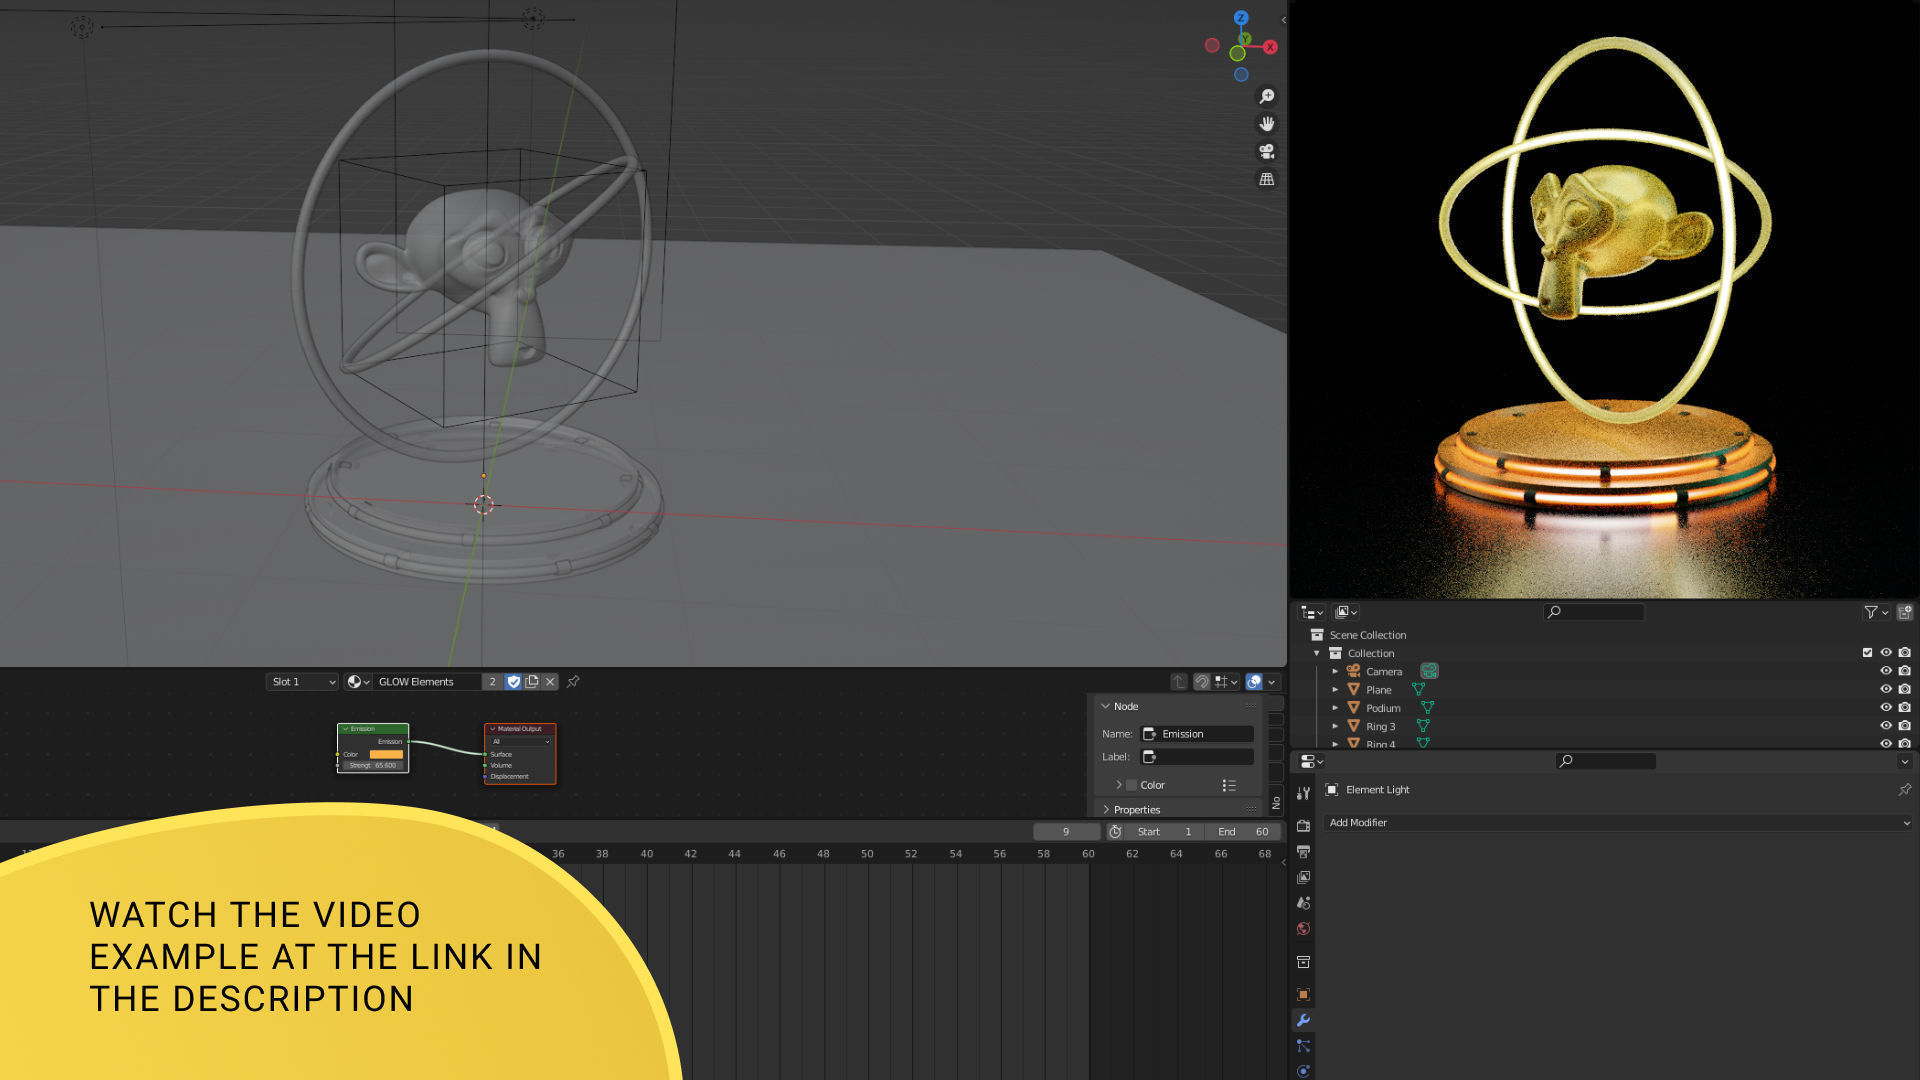Screen dimensions: 1920x1080
Task: Open the properties options chevron dropdown
Action: click(1904, 762)
